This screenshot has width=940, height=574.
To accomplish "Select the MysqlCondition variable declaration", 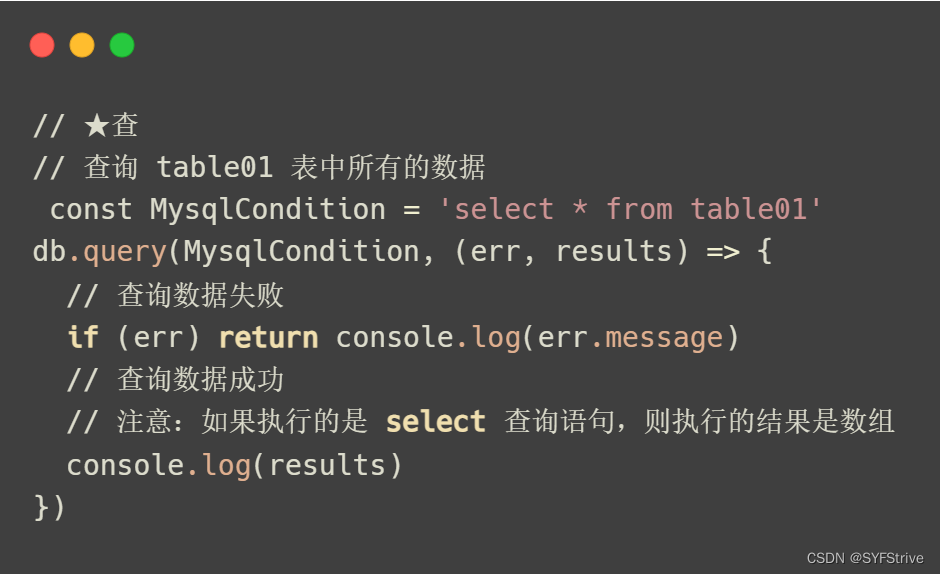I will 267,210.
